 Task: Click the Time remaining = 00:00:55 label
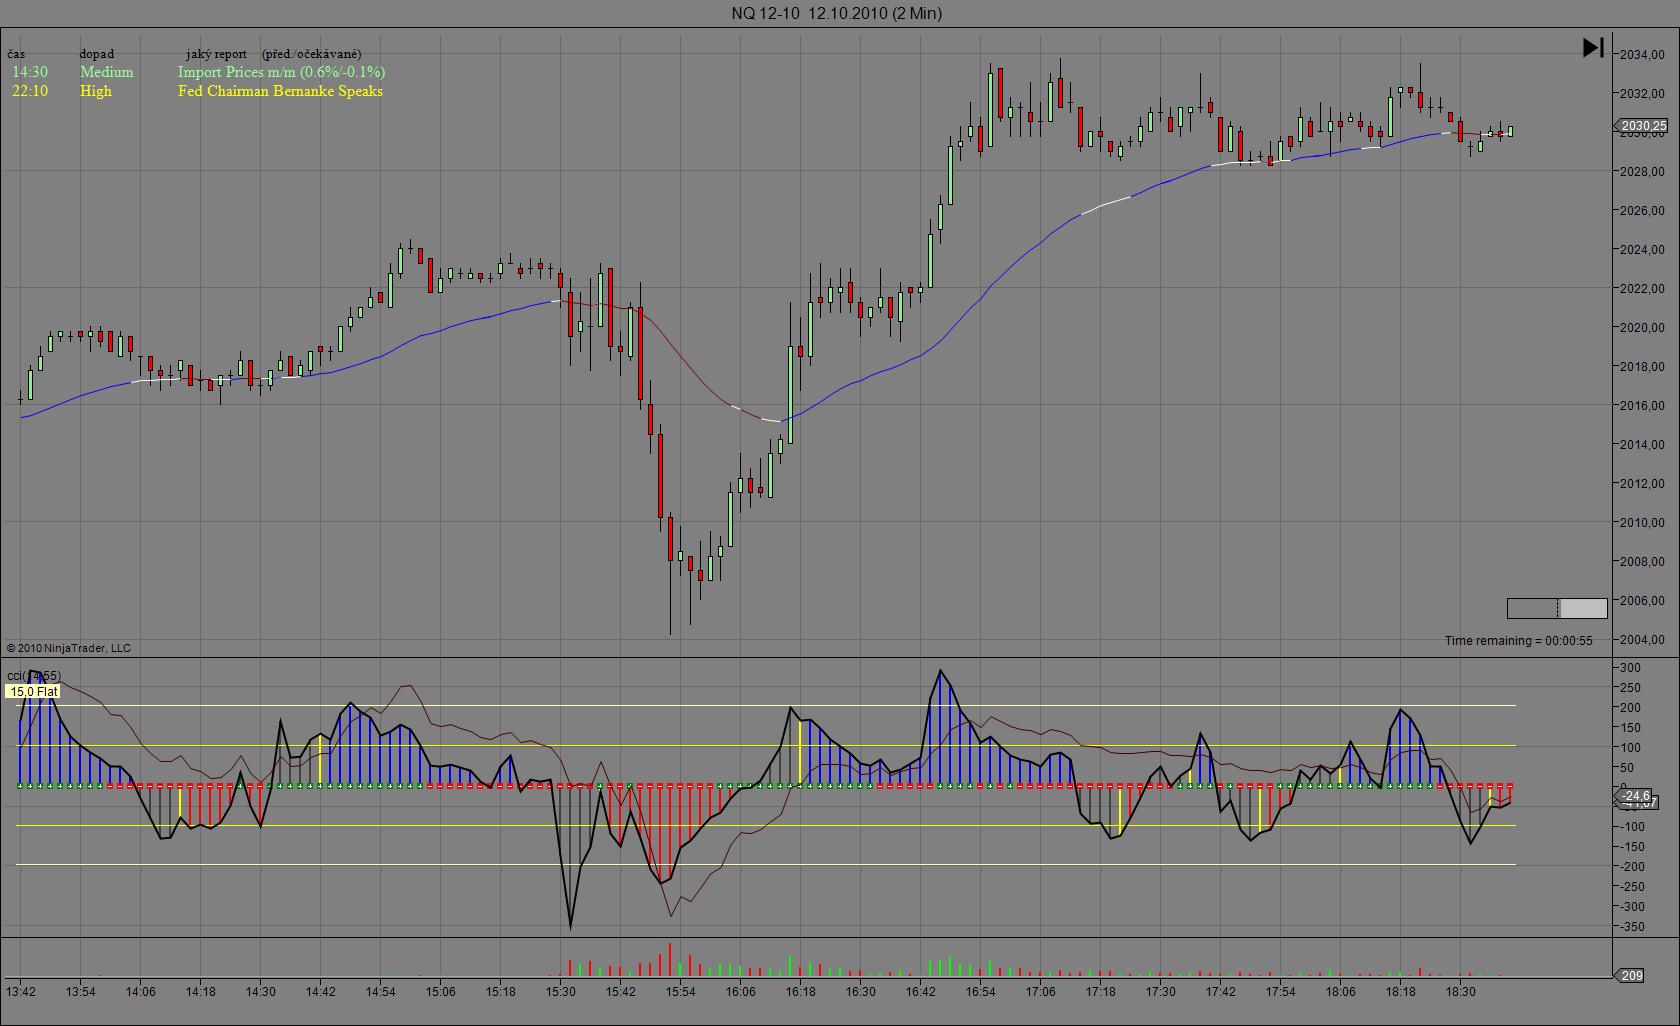click(1518, 640)
